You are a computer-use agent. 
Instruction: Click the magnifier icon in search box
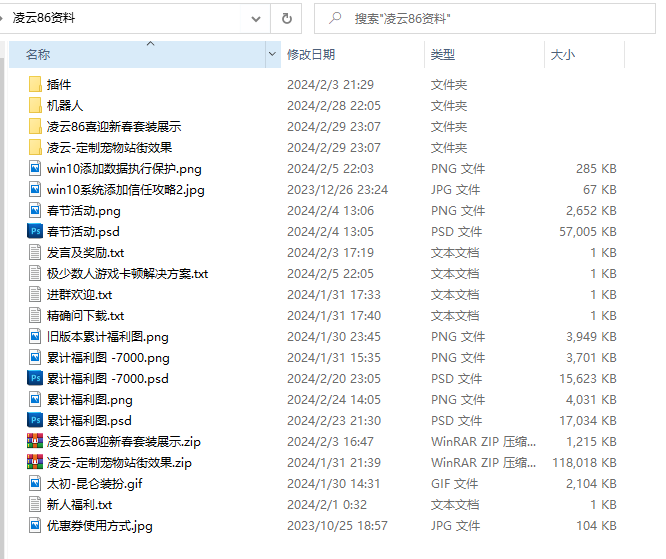[335, 18]
